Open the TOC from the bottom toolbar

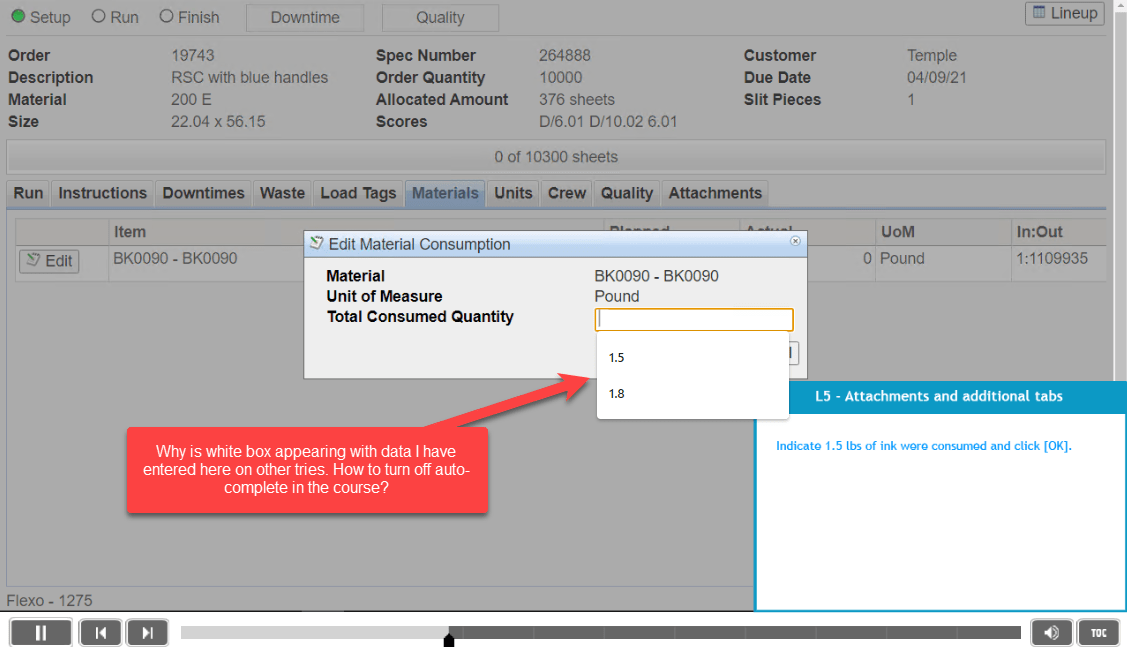tap(1097, 632)
